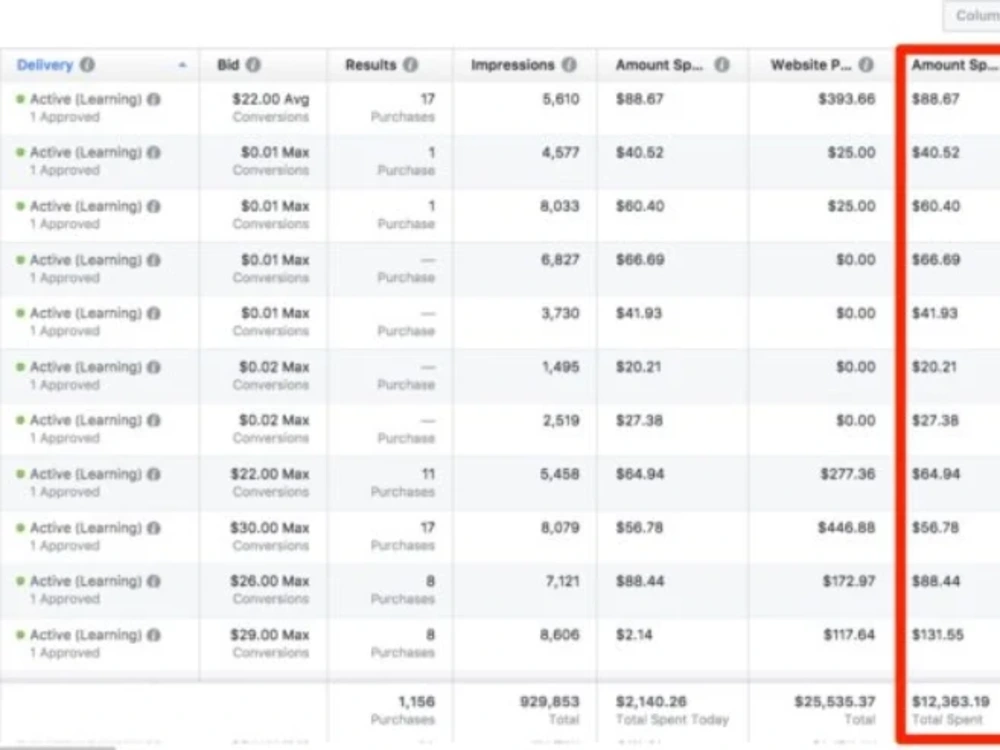Click the Impressions header info icon

coord(569,65)
